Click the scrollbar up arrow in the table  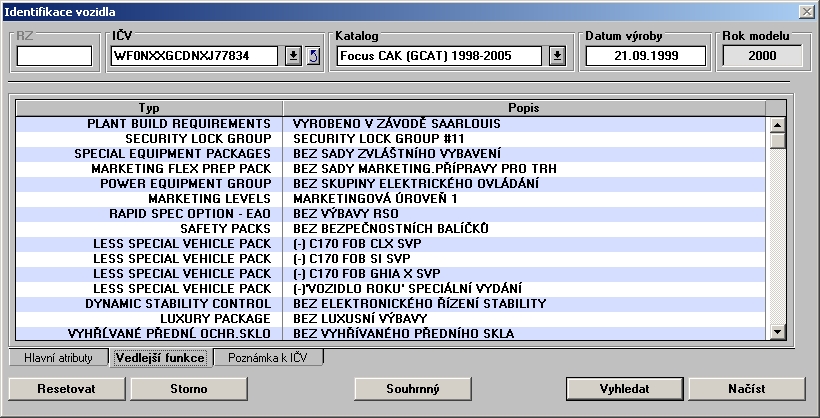click(777, 124)
